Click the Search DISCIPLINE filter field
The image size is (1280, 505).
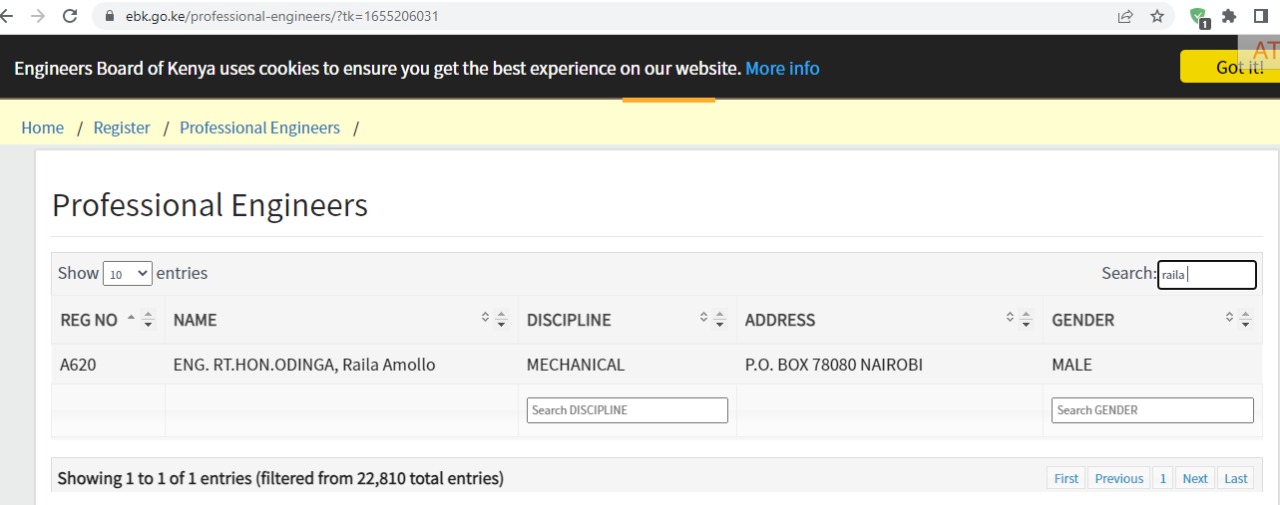coord(627,410)
